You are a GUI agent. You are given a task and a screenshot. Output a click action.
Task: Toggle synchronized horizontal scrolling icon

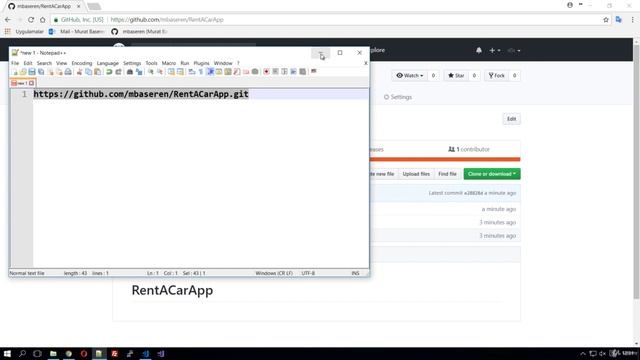point(180,72)
